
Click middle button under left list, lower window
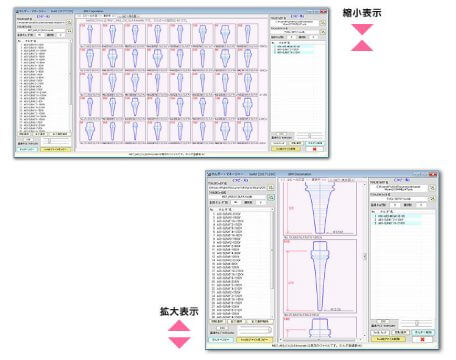(236, 322)
